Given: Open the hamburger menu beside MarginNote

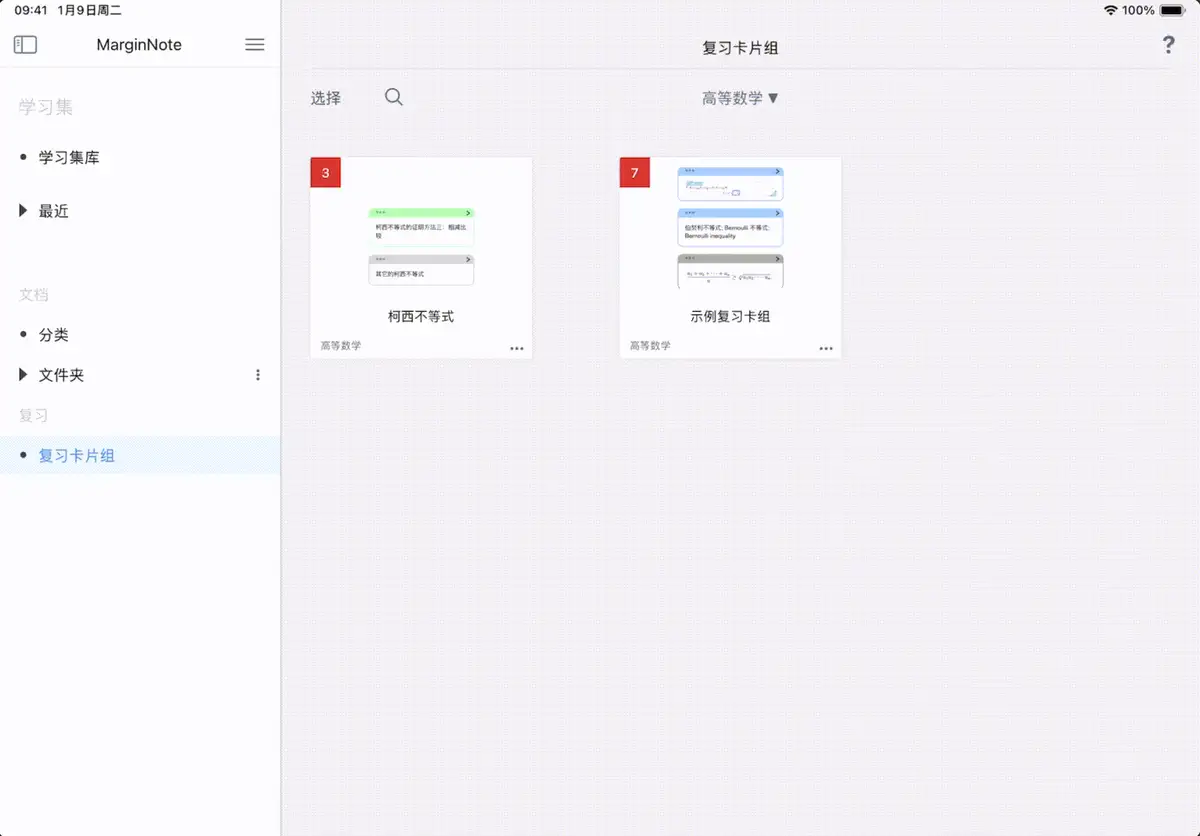Looking at the screenshot, I should tap(255, 45).
